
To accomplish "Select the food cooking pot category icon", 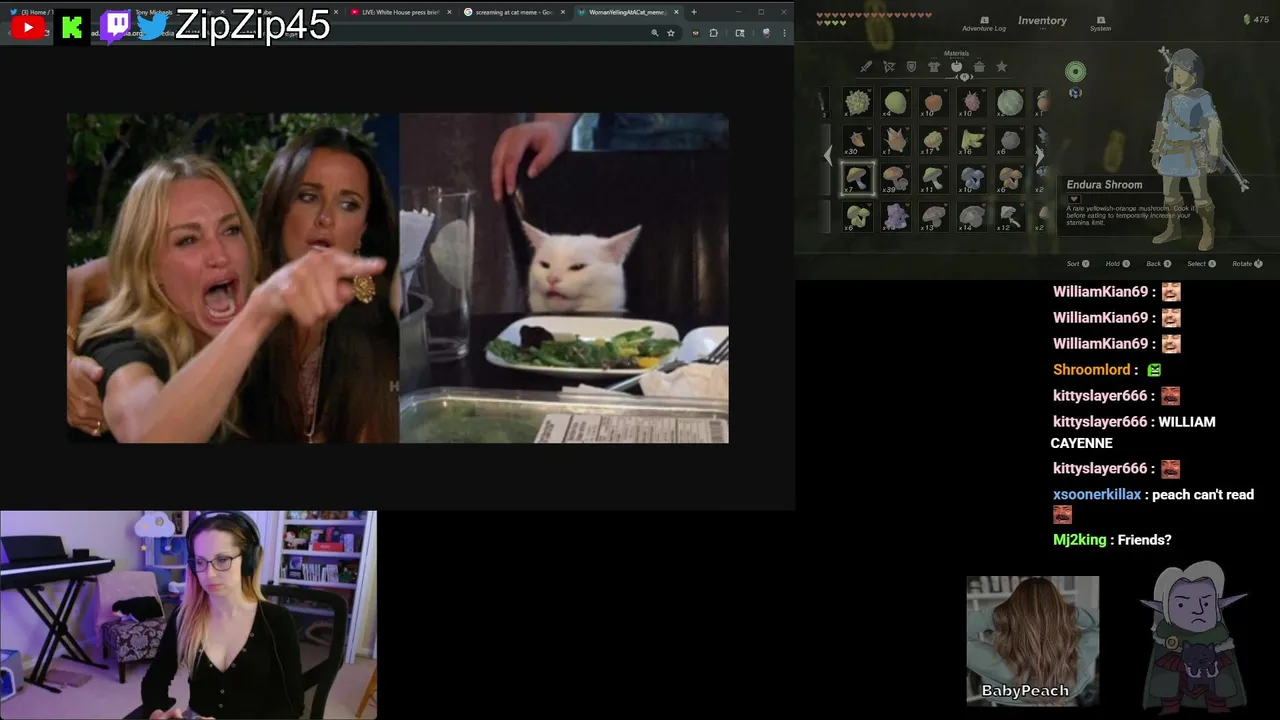I will [x=979, y=67].
